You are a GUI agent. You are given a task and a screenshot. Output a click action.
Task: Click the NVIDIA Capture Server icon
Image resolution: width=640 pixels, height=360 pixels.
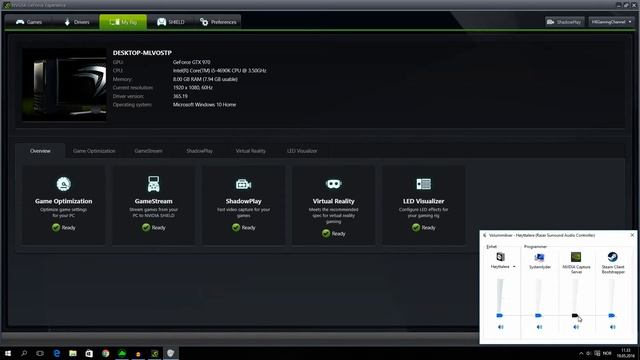tap(576, 257)
